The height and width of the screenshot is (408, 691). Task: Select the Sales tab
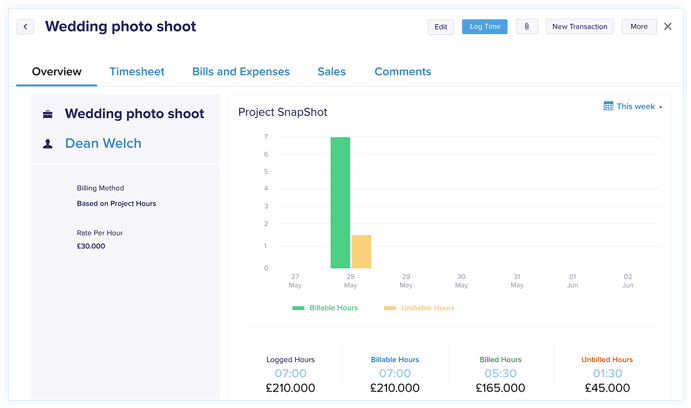tap(331, 71)
